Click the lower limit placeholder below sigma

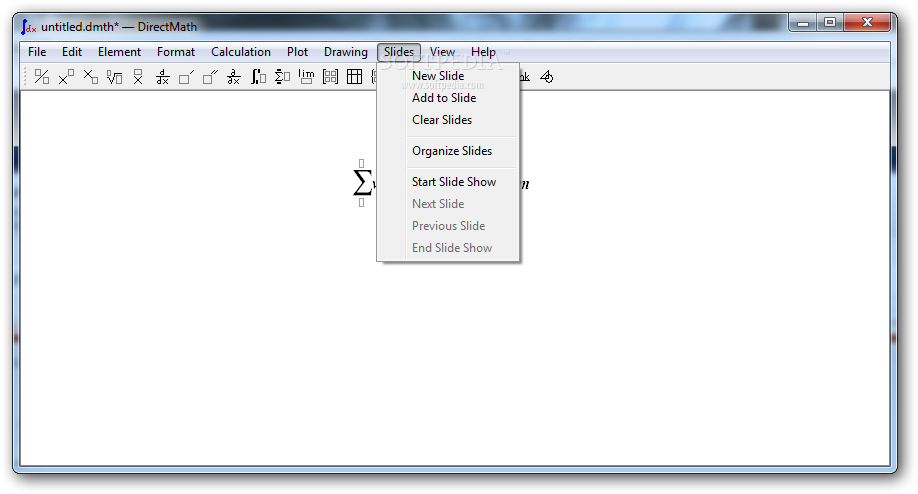pyautogui.click(x=361, y=203)
